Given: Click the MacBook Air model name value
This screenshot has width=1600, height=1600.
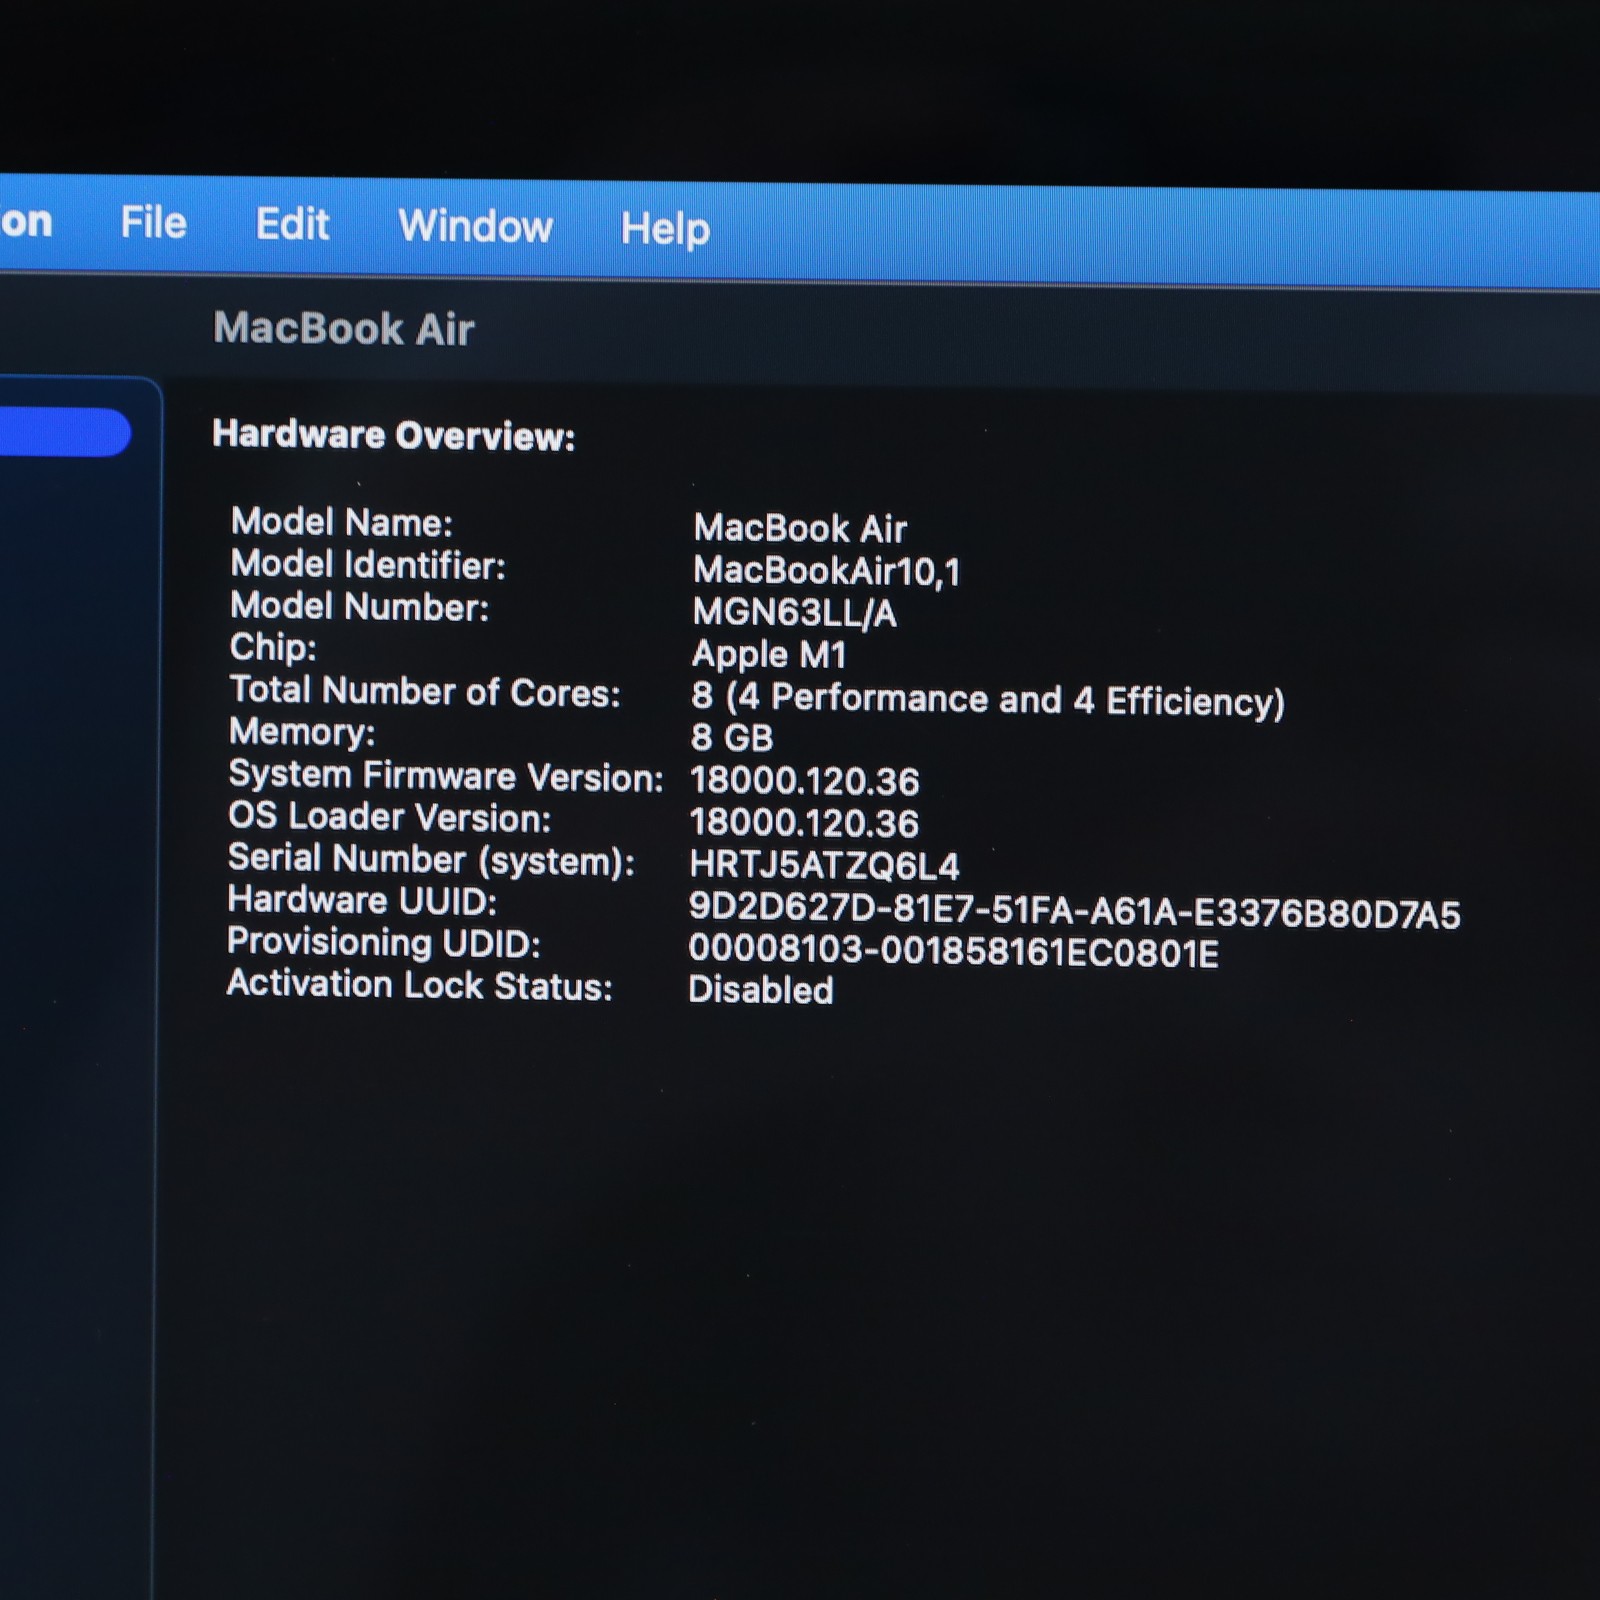Looking at the screenshot, I should 800,528.
